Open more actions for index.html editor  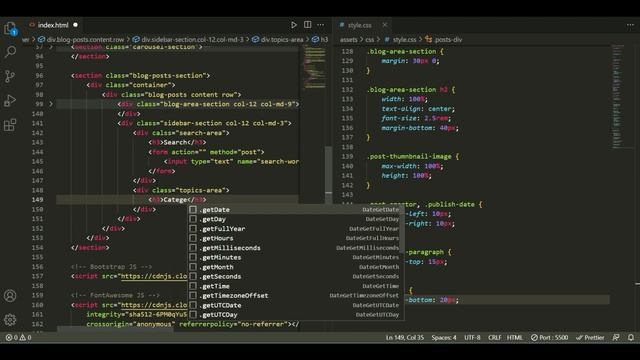pos(321,25)
